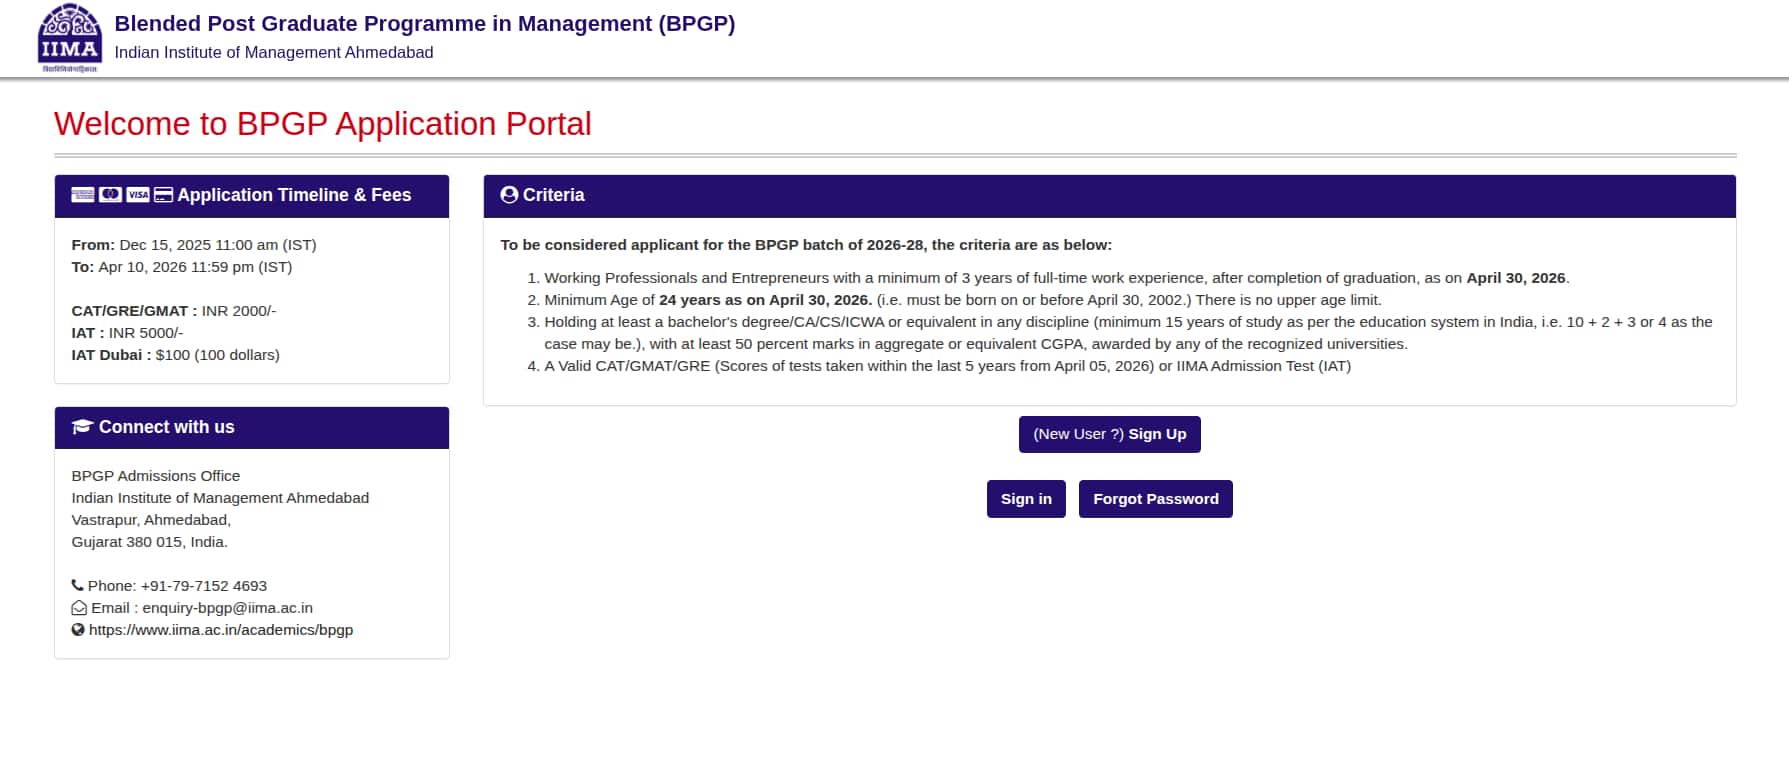Click the phone handset icon
The height and width of the screenshot is (764, 1789).
coord(78,586)
